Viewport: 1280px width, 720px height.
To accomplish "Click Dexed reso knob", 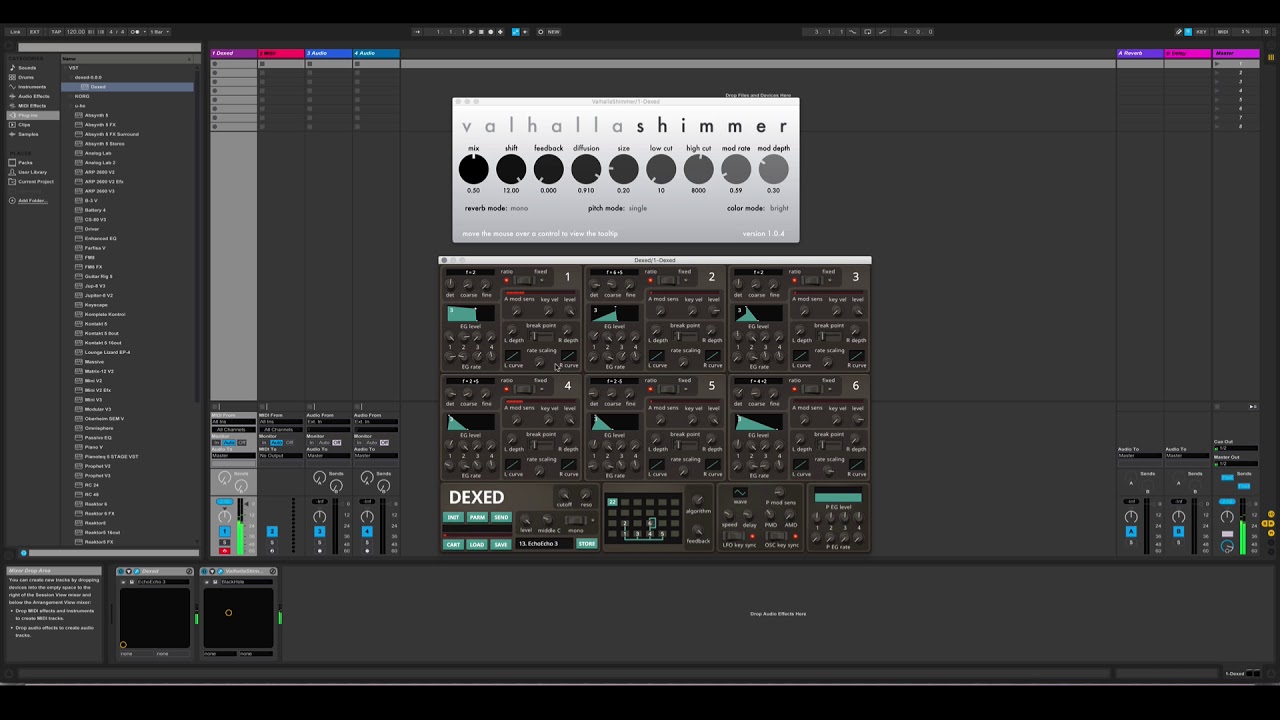I will tap(586, 495).
